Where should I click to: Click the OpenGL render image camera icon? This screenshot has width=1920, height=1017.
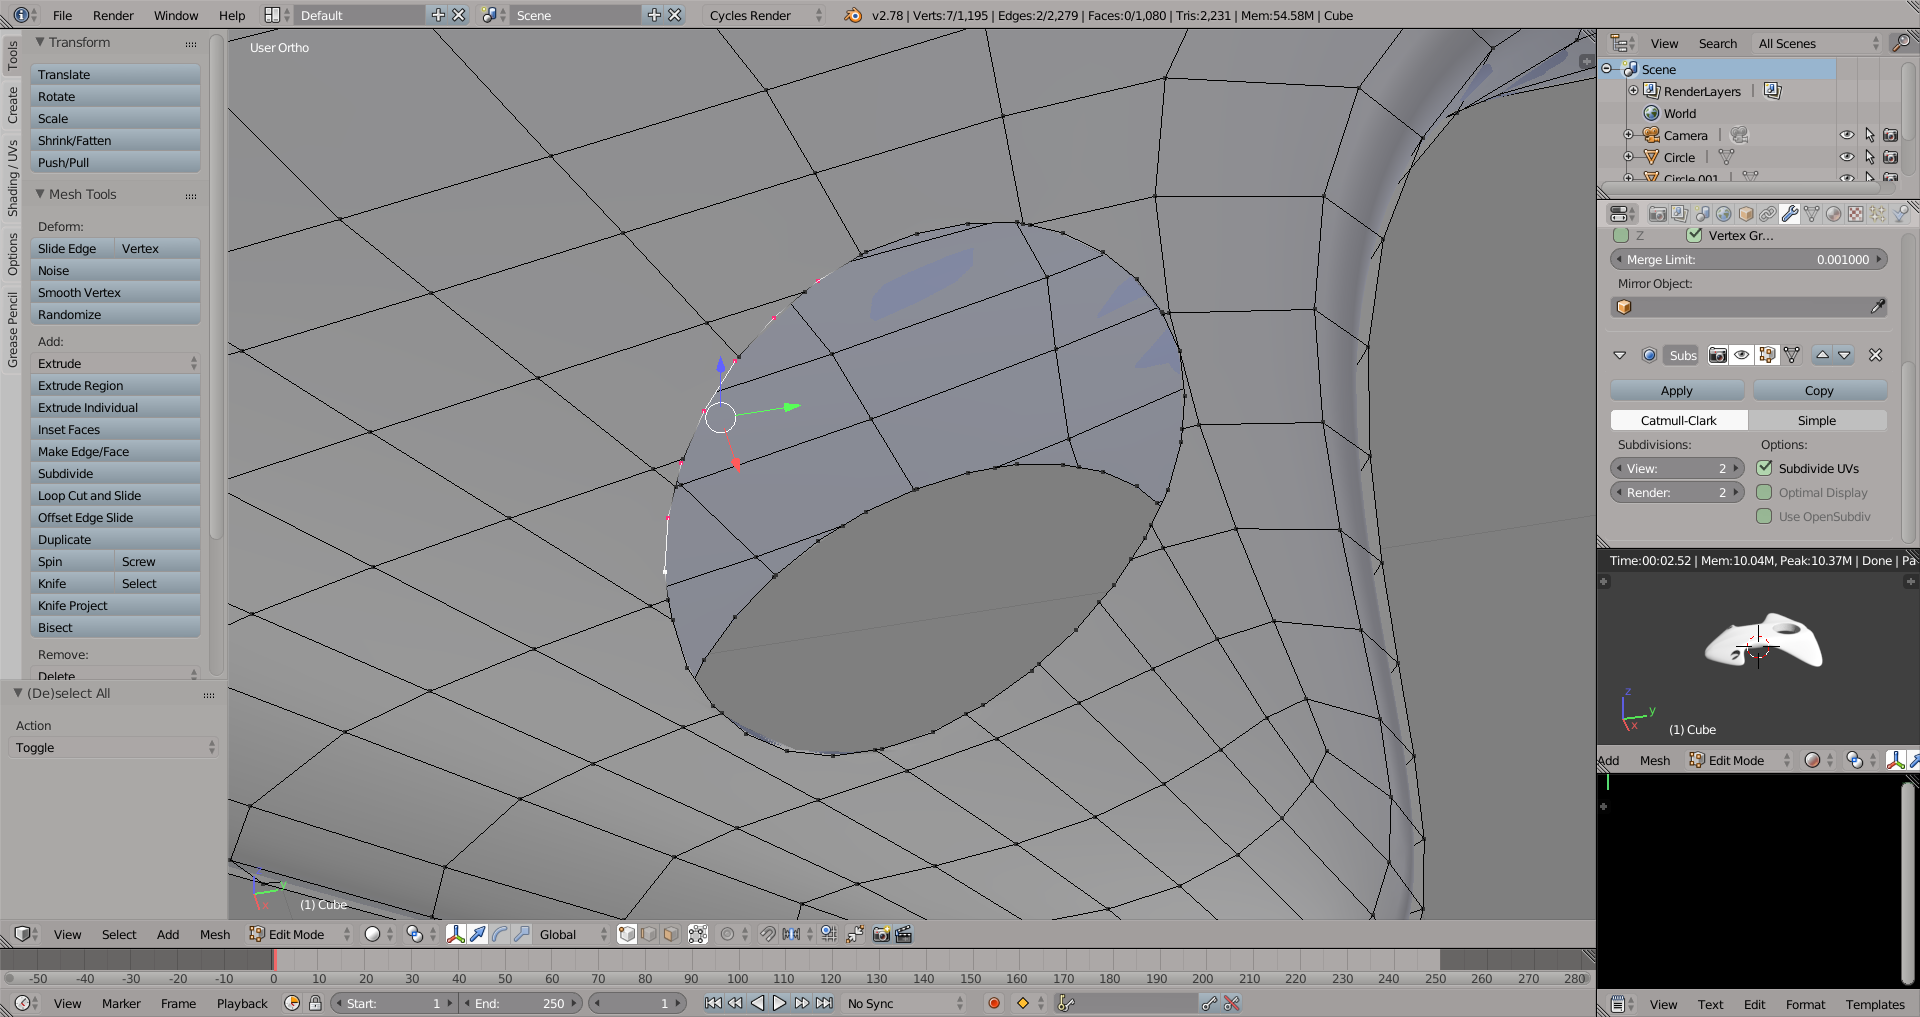pyautogui.click(x=881, y=934)
